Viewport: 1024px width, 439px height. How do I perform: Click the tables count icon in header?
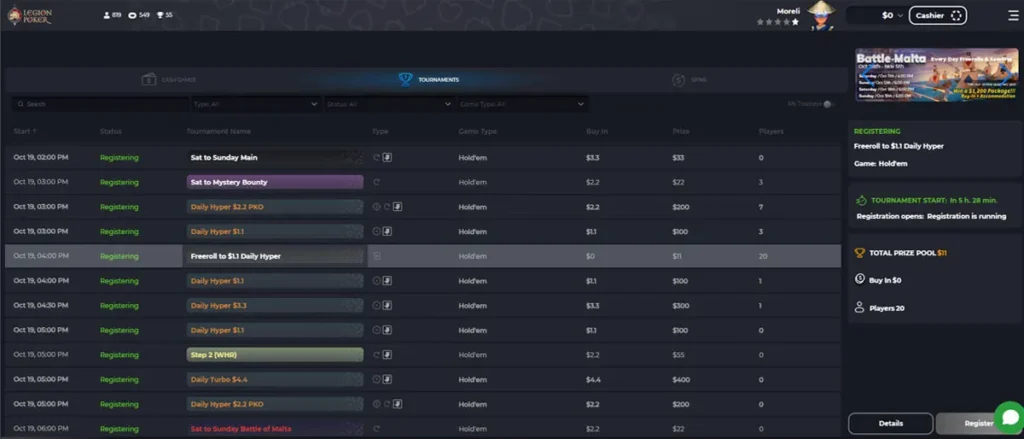133,16
